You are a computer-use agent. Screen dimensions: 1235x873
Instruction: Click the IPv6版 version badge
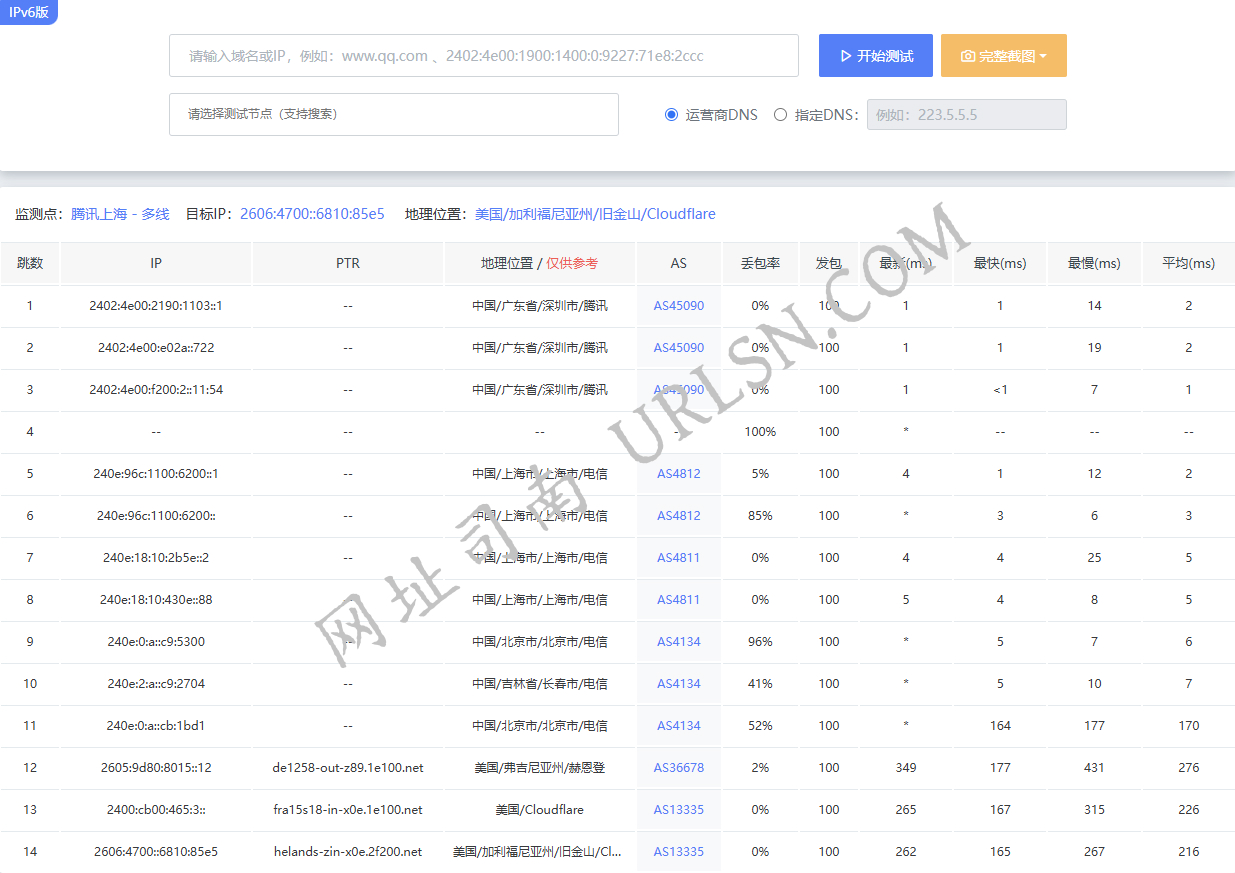(x=28, y=12)
